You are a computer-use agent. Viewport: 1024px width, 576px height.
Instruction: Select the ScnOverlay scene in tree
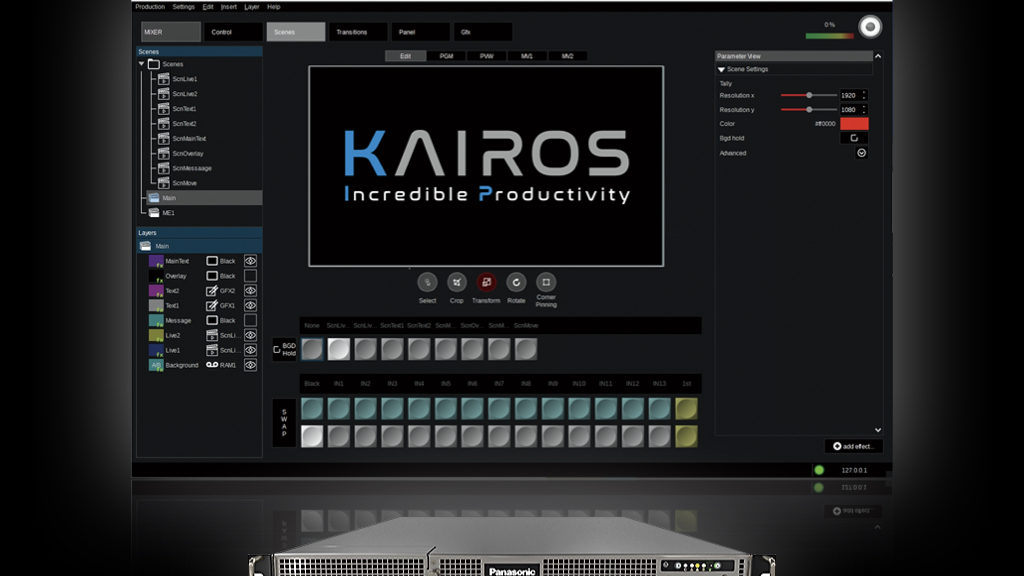click(187, 153)
